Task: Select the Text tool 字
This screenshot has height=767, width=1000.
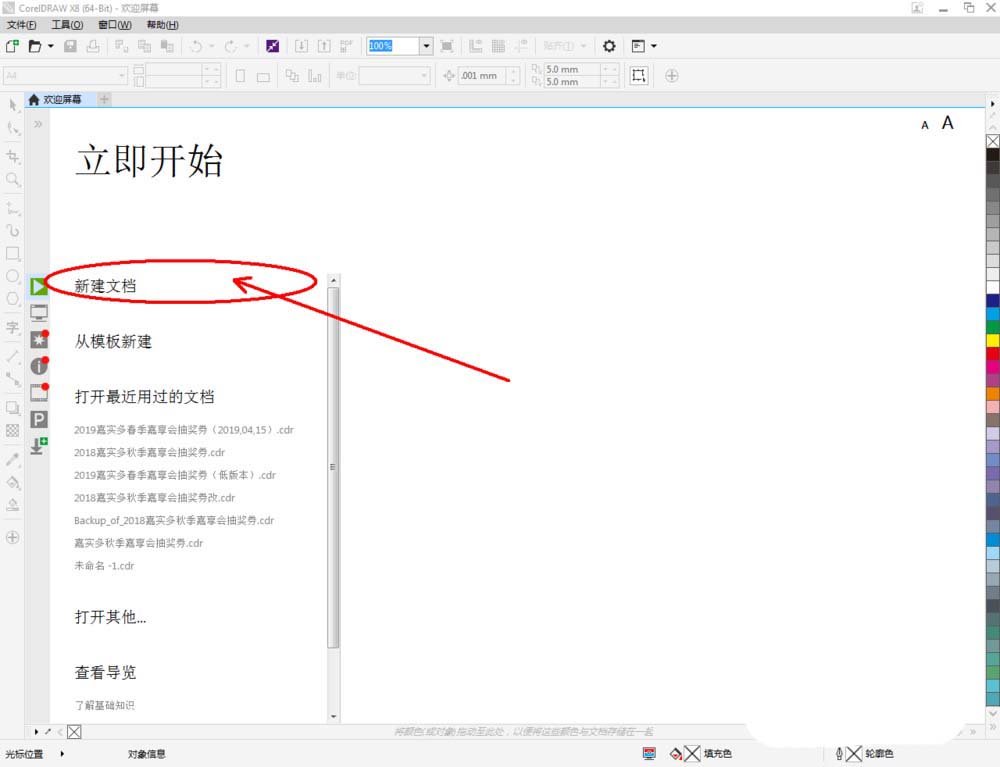Action: [x=13, y=328]
